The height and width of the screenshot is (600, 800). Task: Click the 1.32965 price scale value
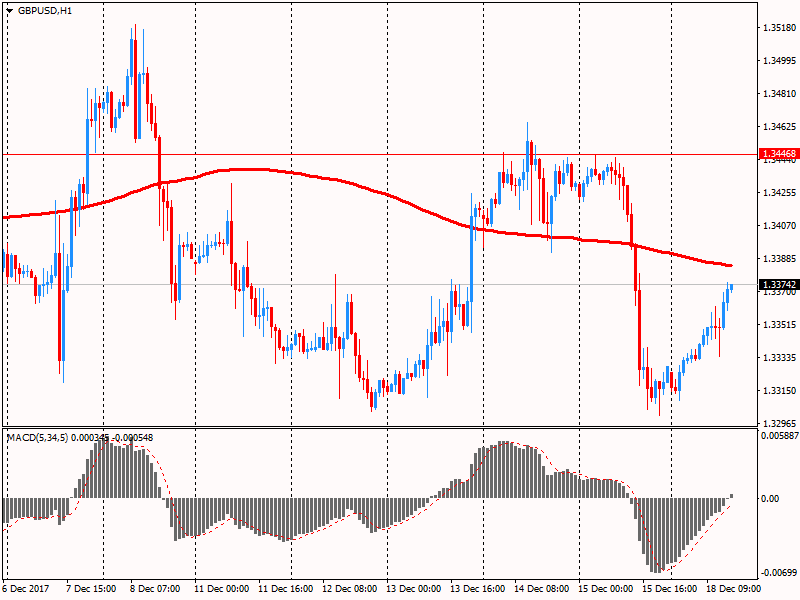tap(780, 423)
